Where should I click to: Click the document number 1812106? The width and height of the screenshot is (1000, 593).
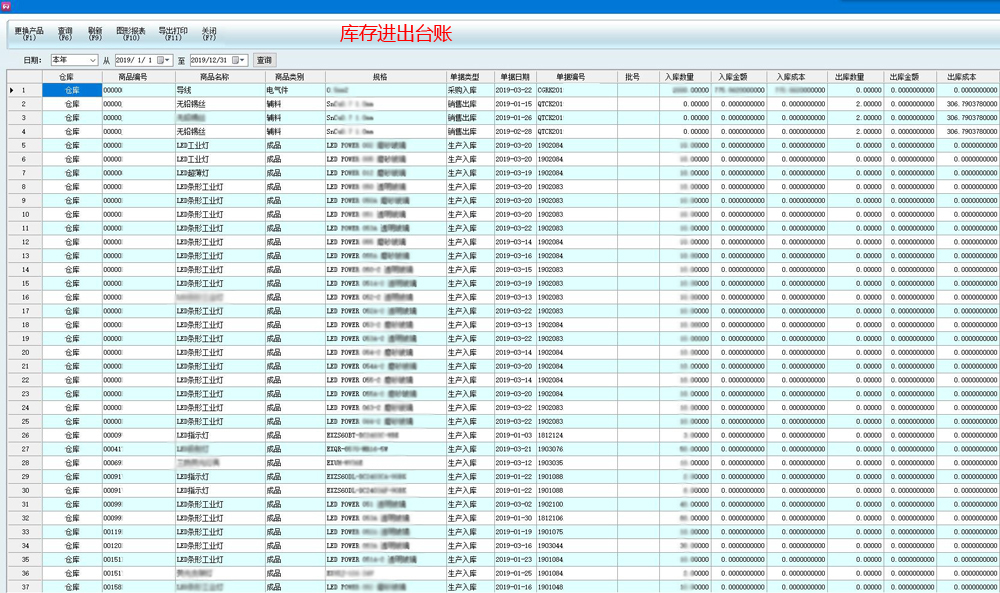(x=577, y=518)
